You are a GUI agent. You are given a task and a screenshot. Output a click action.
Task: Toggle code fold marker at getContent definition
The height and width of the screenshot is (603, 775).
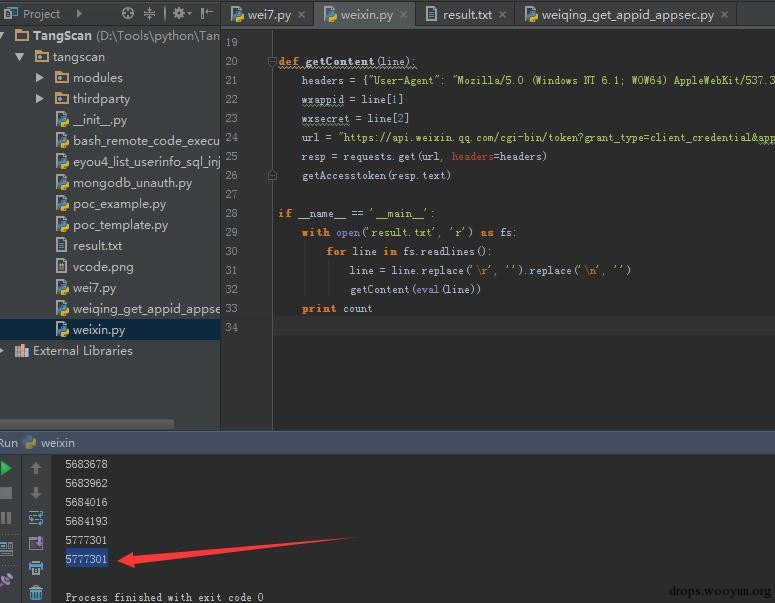(272, 61)
